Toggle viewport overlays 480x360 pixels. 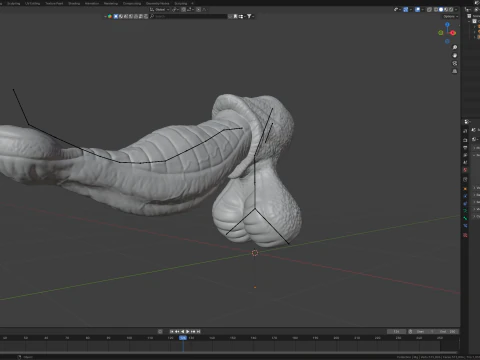tap(418, 9)
